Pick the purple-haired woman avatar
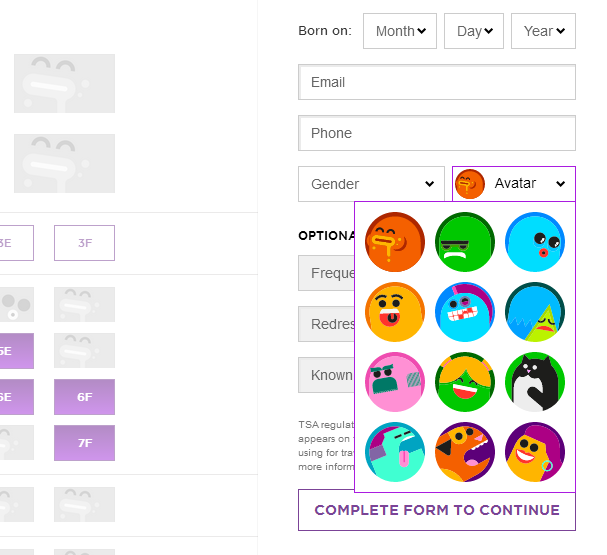The width and height of the screenshot is (607, 555). click(535, 452)
